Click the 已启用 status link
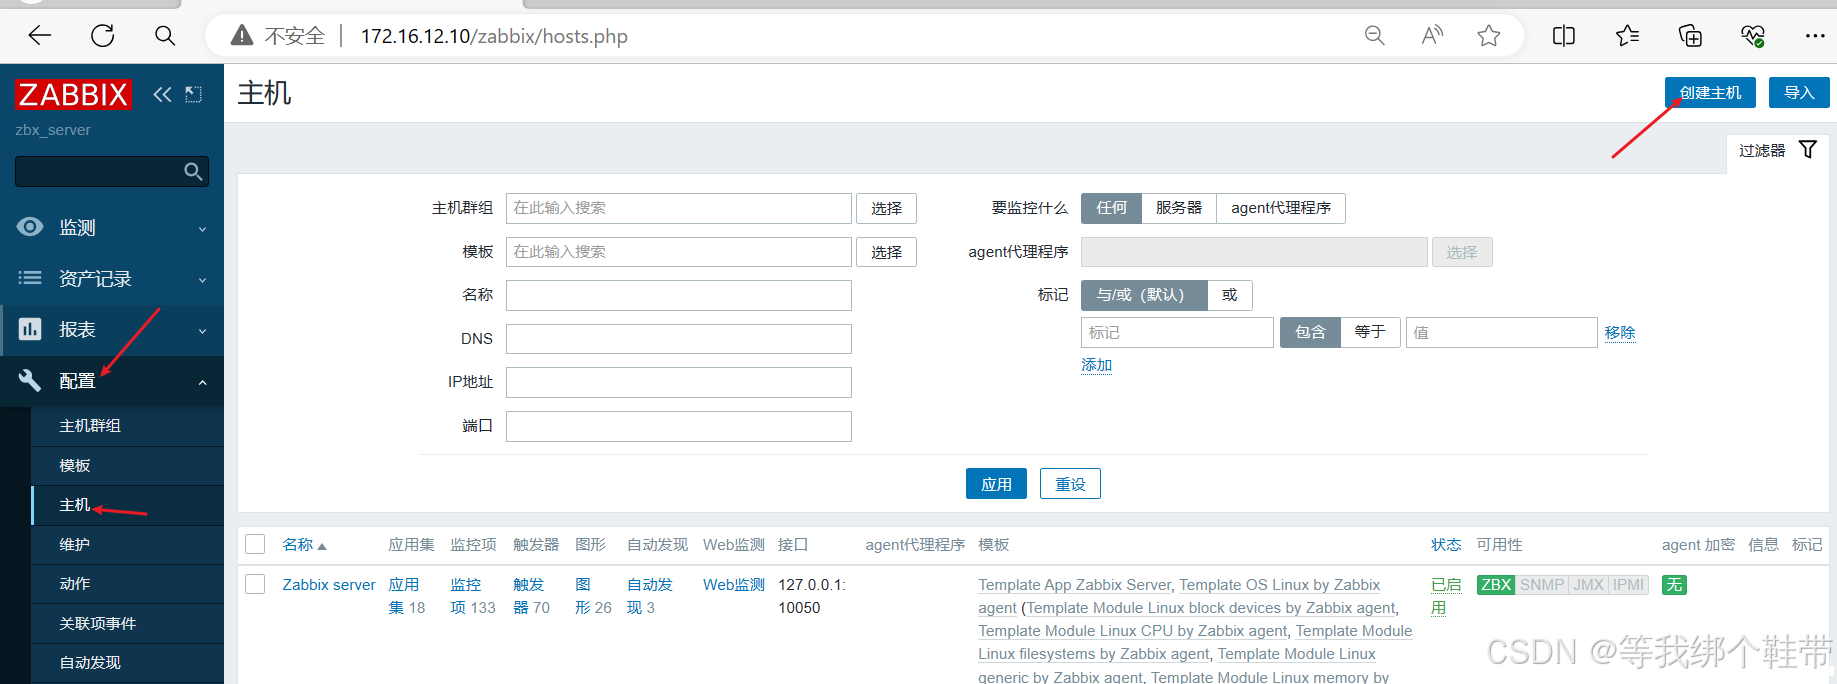The height and width of the screenshot is (684, 1837). coord(1445,596)
